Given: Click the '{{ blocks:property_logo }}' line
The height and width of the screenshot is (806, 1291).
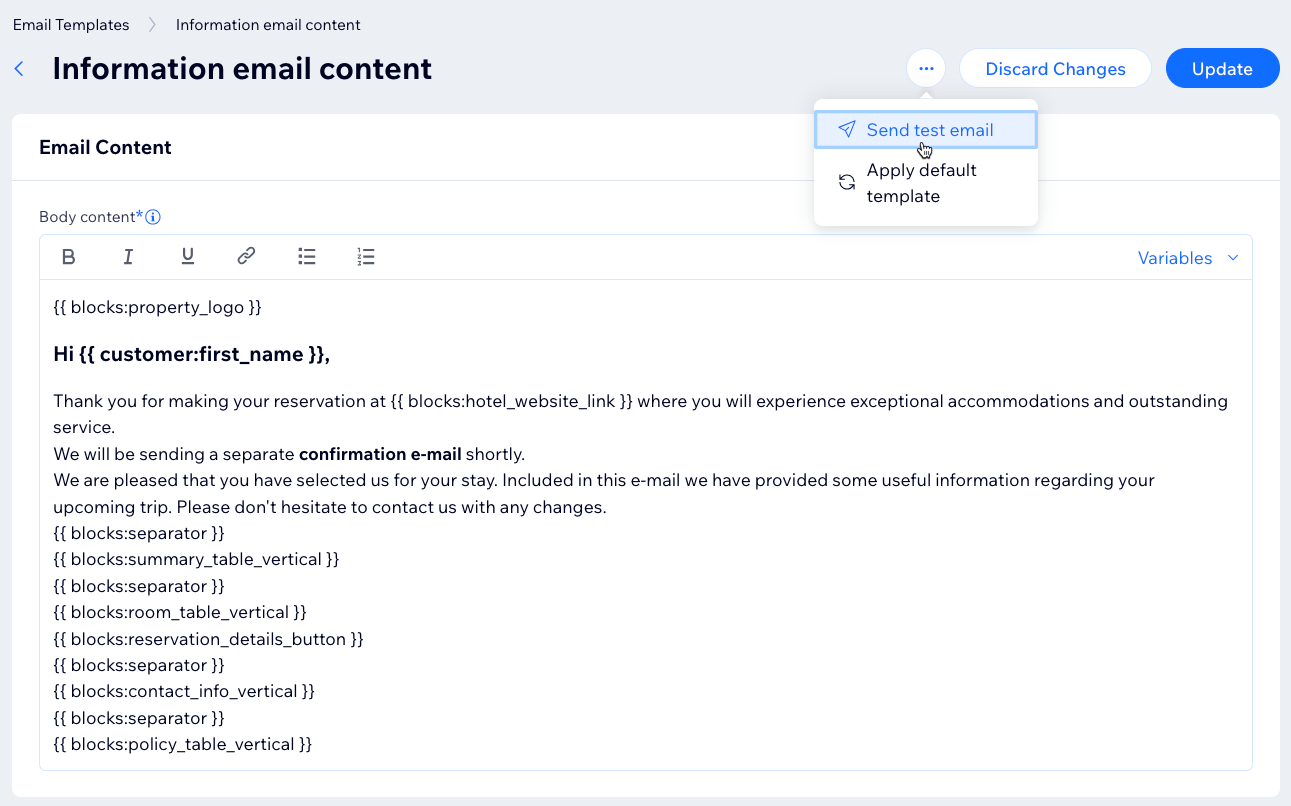Looking at the screenshot, I should pos(157,307).
